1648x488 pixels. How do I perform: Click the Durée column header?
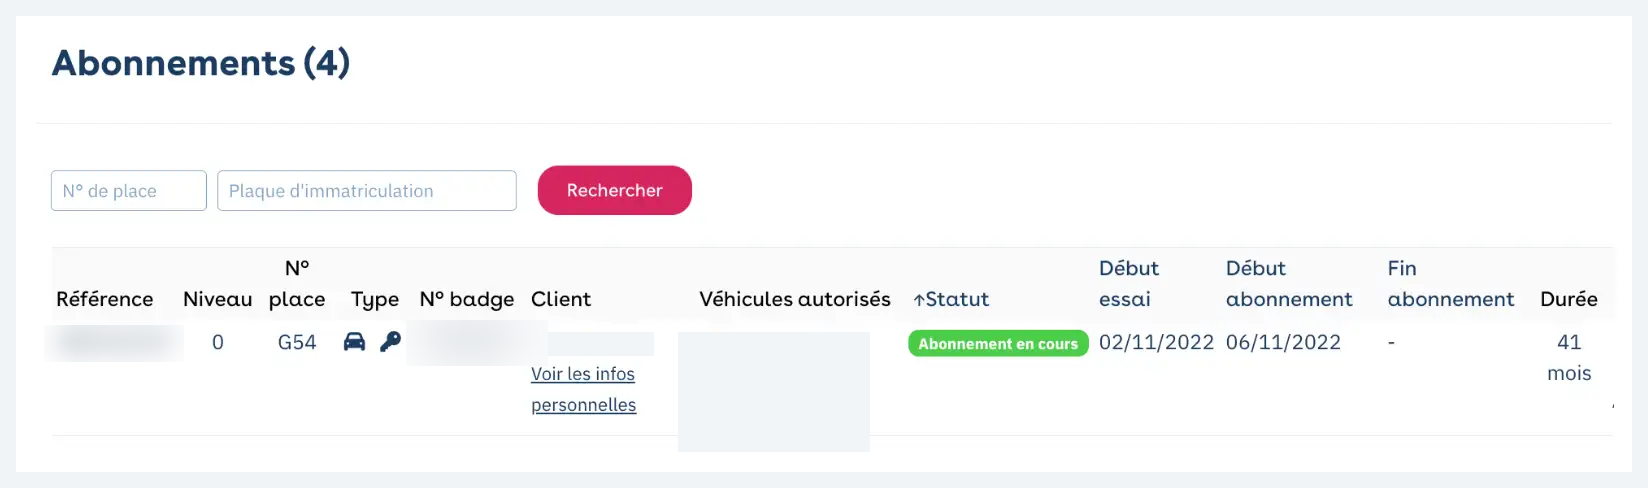click(x=1569, y=299)
